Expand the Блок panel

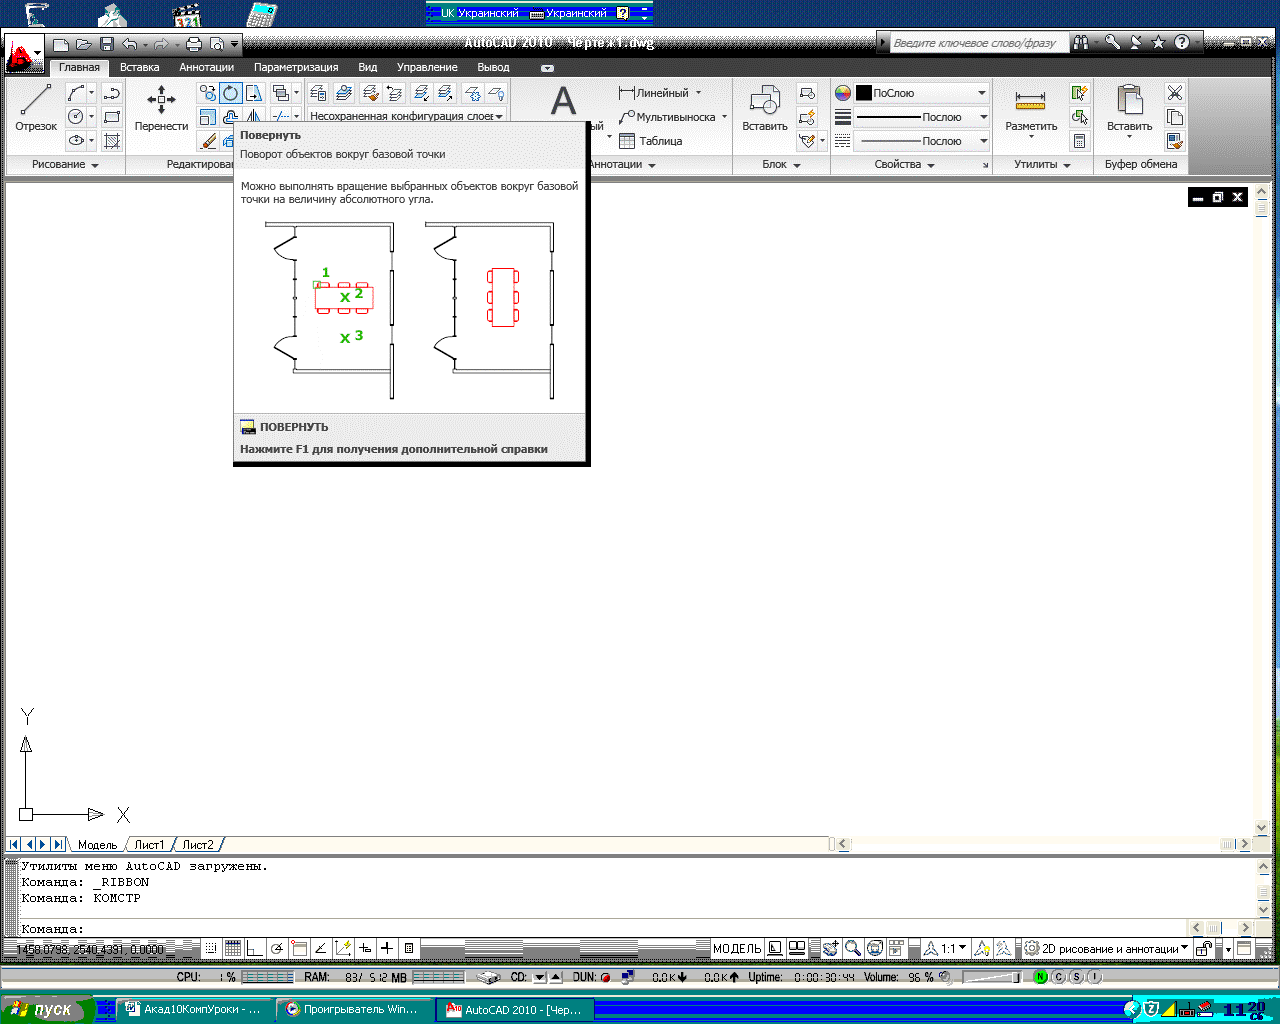(782, 164)
